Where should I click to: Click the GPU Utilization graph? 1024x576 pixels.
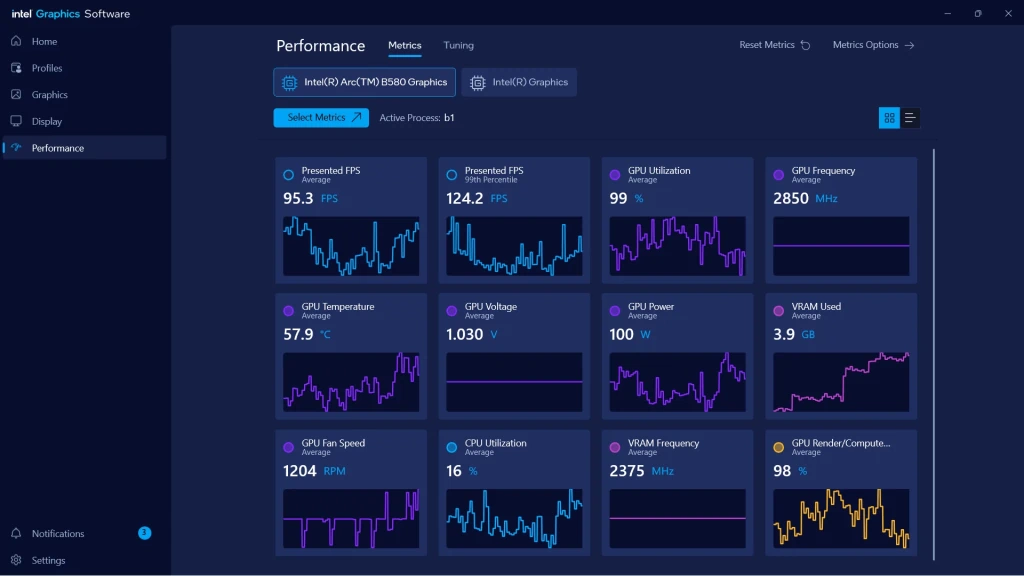tap(678, 246)
